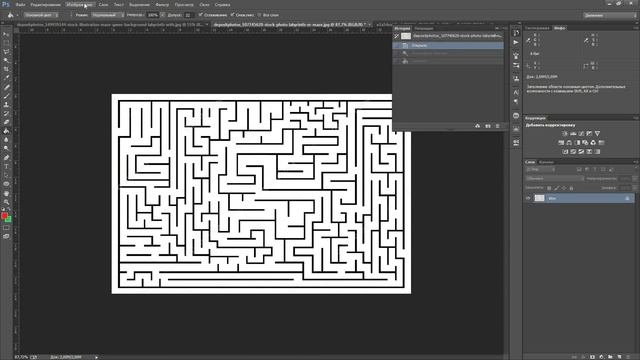The width and height of the screenshot is (640, 360).
Task: Select the Eyedropper tool
Action: (x=6, y=78)
